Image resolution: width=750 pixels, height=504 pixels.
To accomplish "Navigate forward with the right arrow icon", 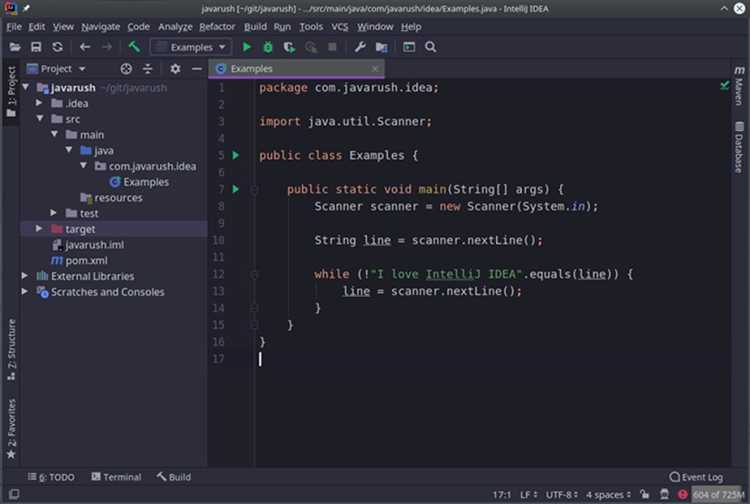I will 107,47.
